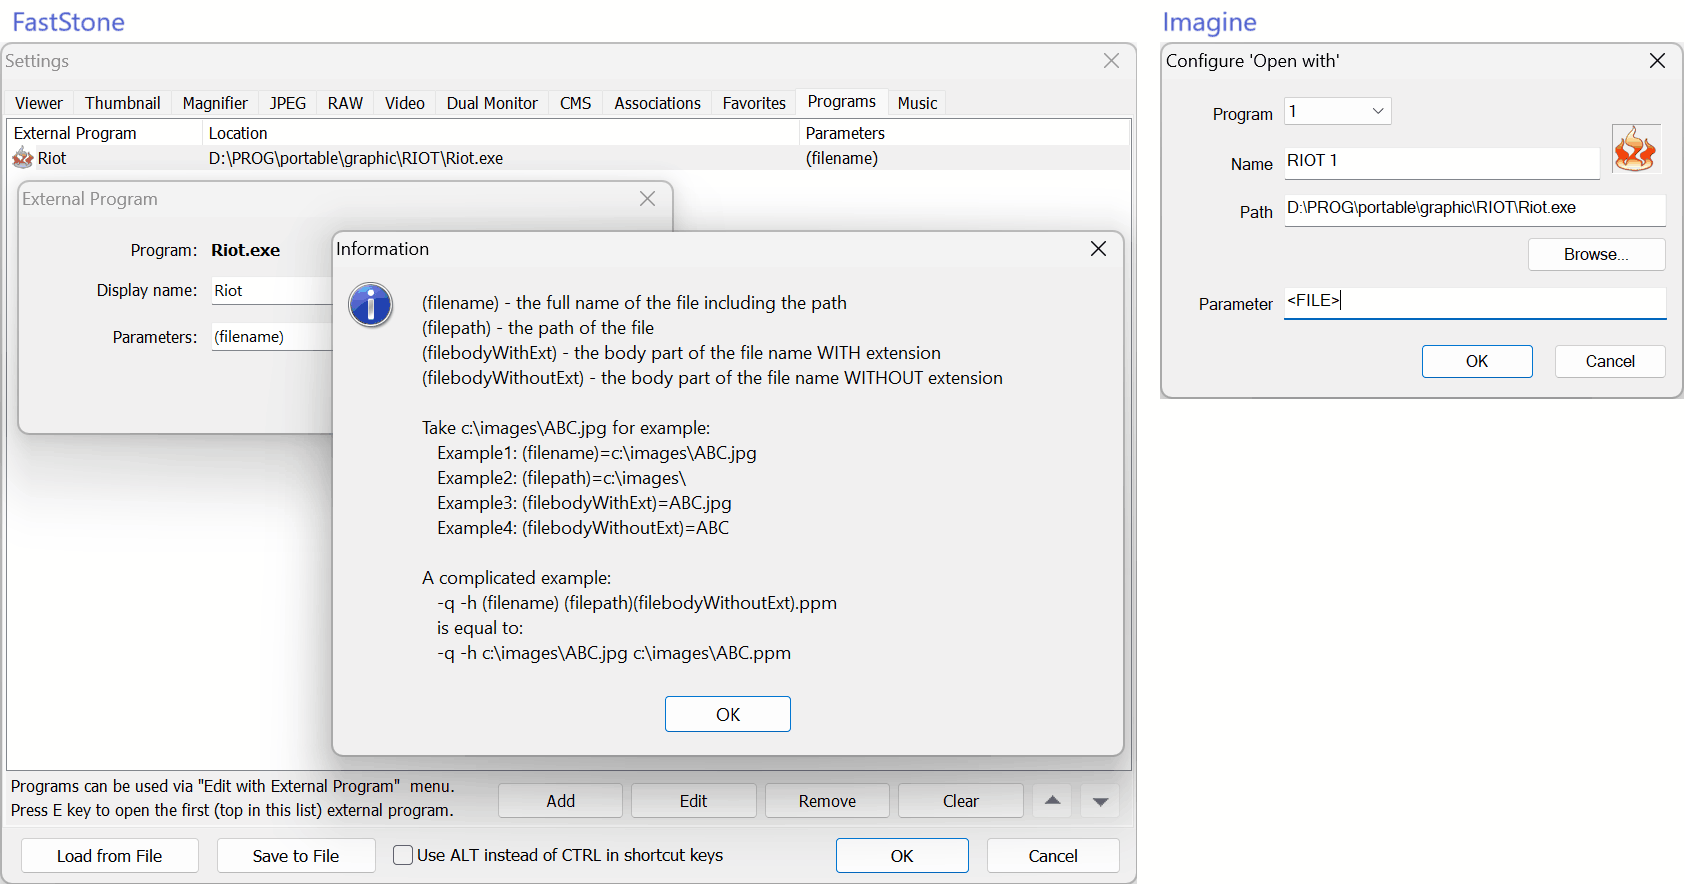Cancel the FastStone Settings window

pyautogui.click(x=1053, y=856)
